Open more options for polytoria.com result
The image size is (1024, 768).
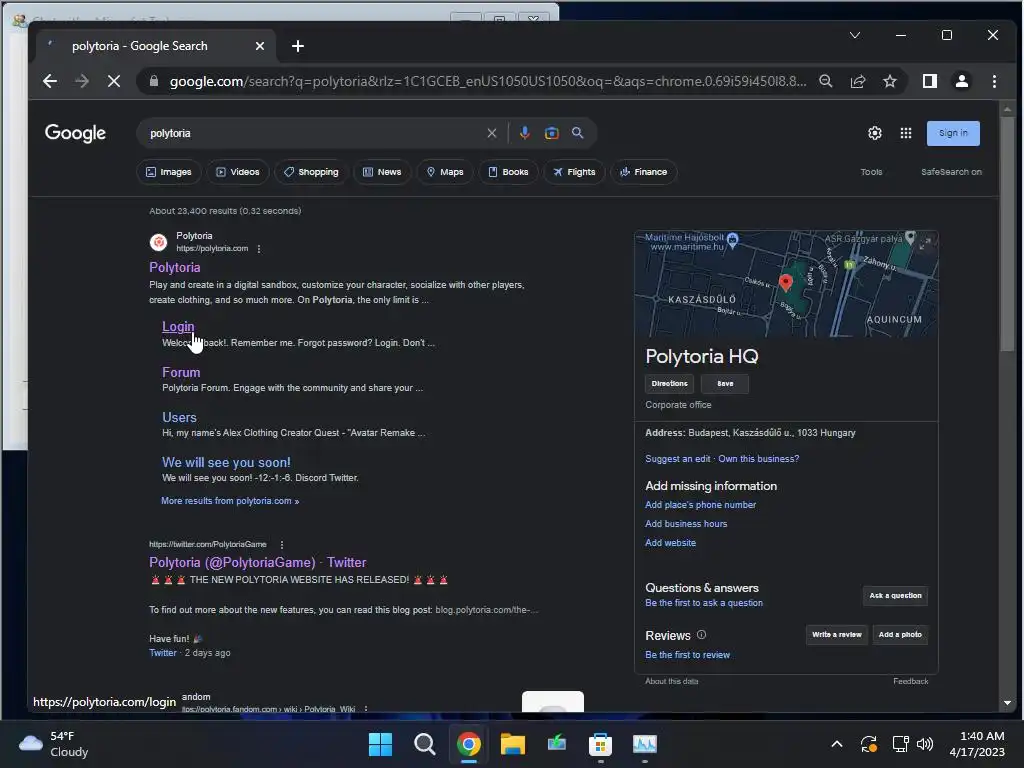tap(259, 249)
